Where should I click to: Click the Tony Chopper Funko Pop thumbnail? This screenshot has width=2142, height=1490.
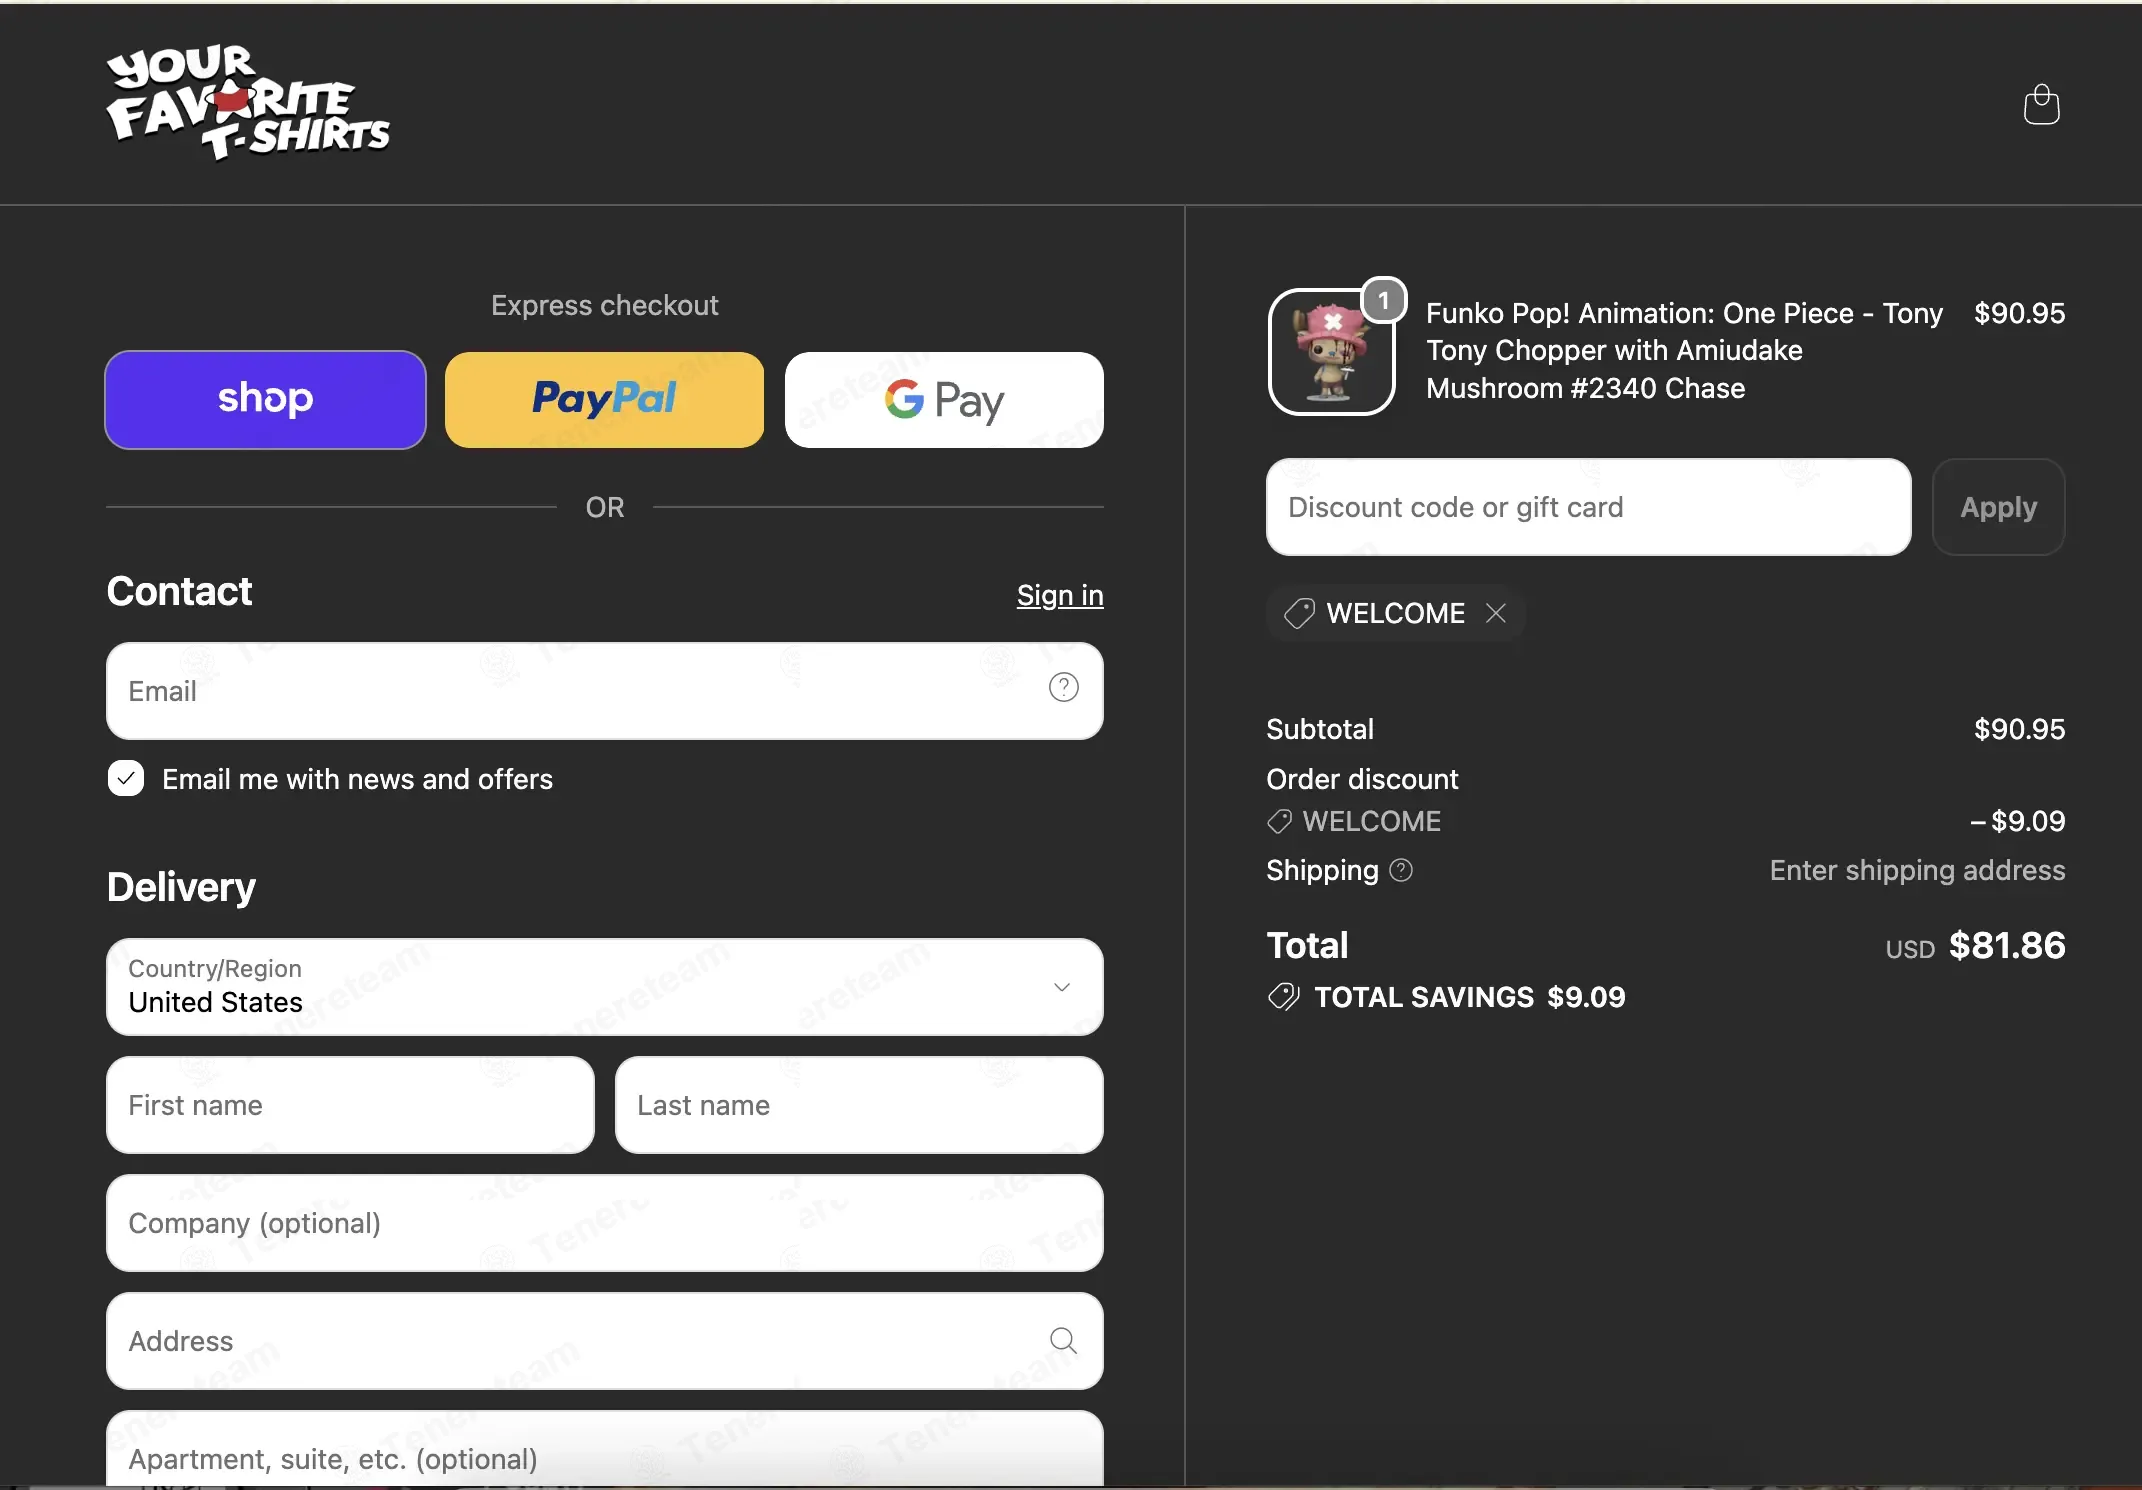tap(1331, 352)
